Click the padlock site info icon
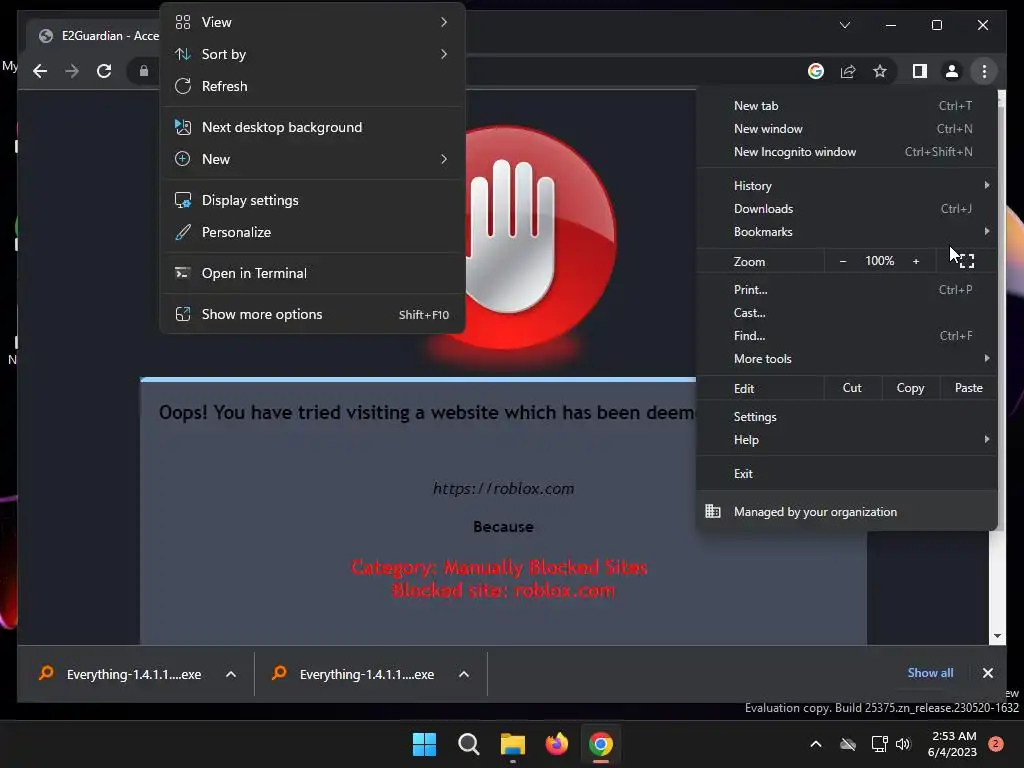1024x768 pixels. point(144,71)
